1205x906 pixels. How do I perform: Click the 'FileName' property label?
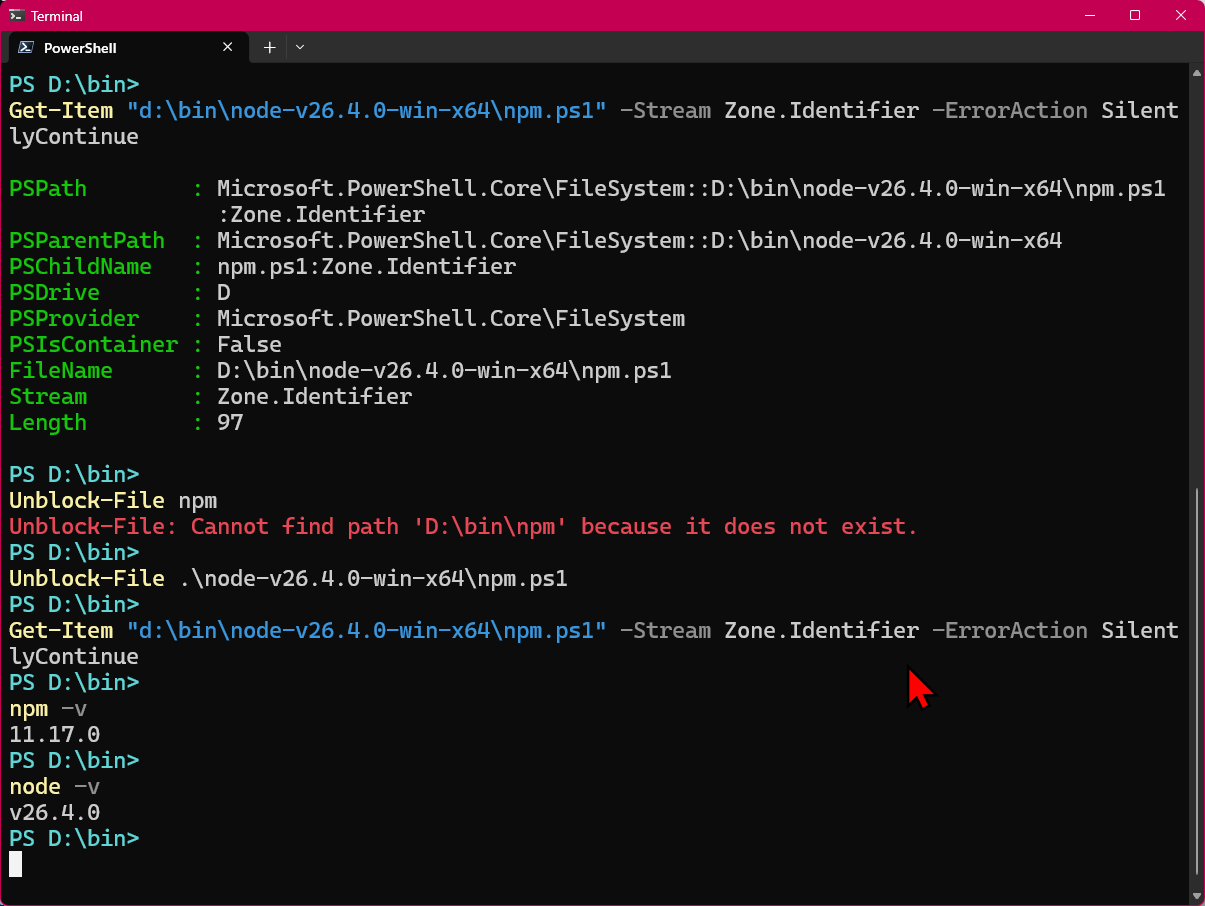click(61, 371)
